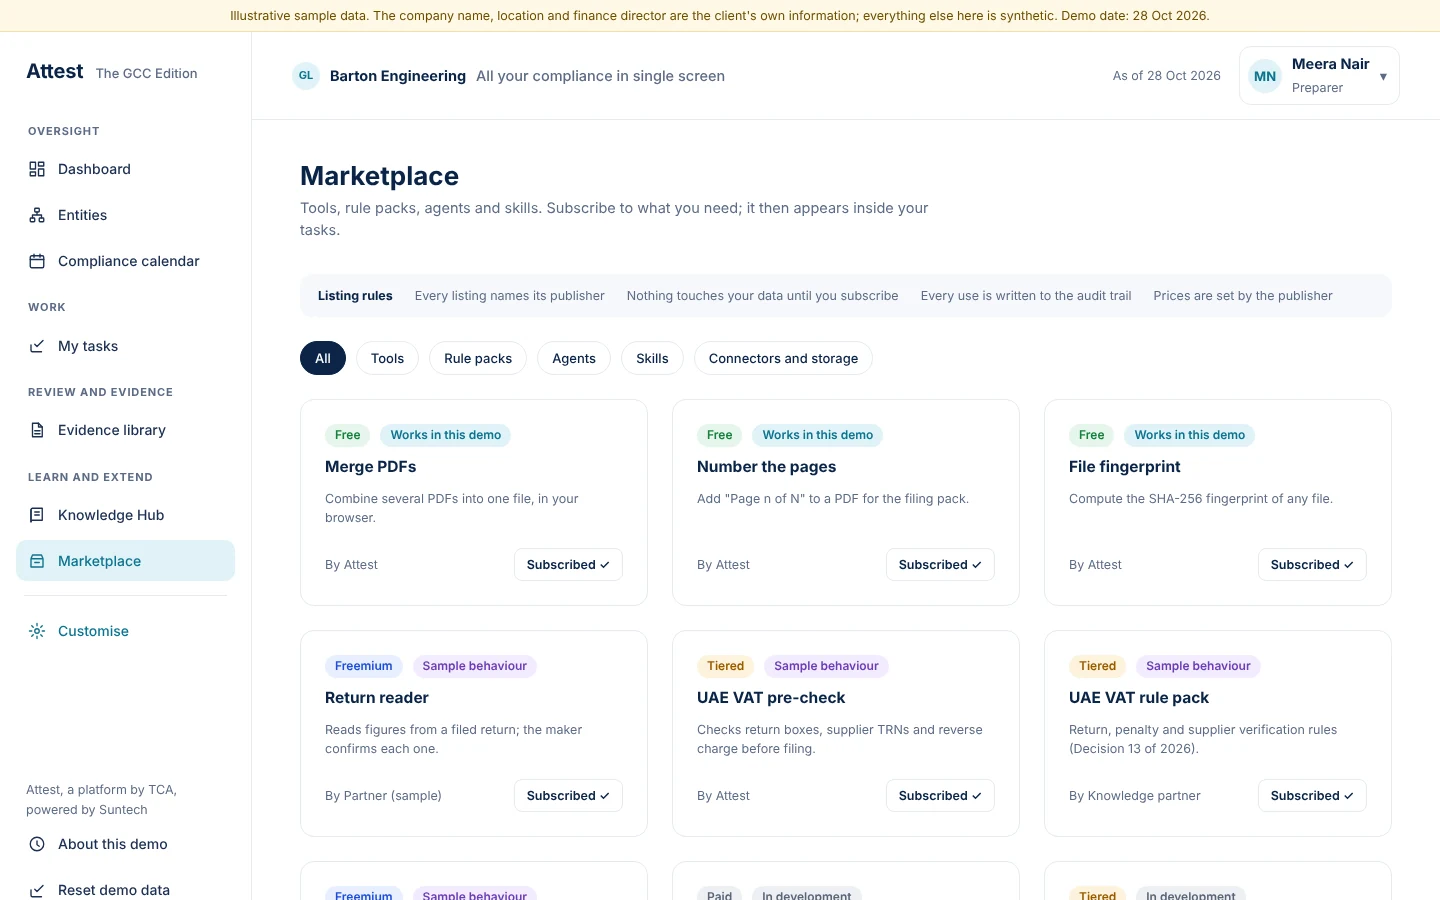Viewport: 1440px width, 900px height.
Task: Show Connectors and storage listings
Action: pos(783,358)
